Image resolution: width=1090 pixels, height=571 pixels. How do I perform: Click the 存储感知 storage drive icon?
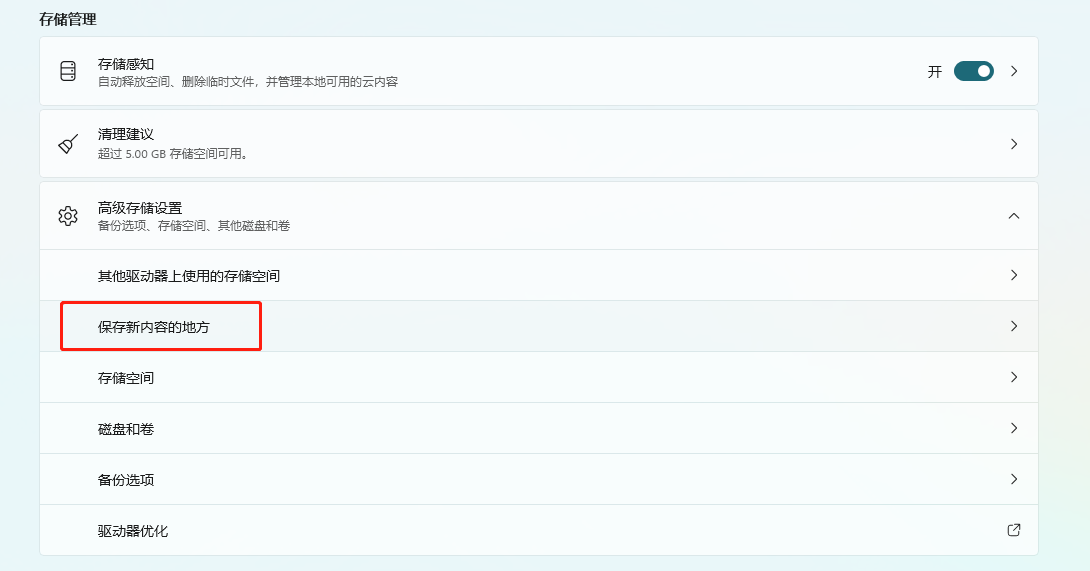(68, 71)
